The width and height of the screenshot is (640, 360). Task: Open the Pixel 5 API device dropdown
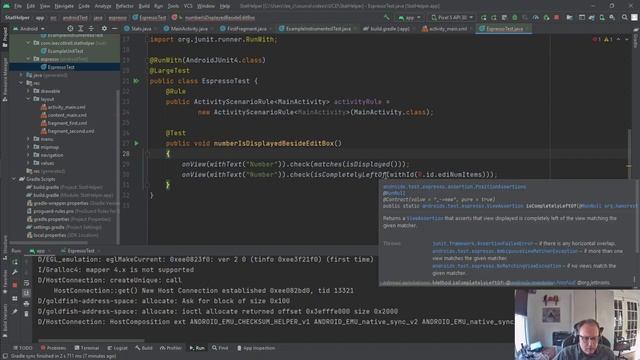(452, 18)
